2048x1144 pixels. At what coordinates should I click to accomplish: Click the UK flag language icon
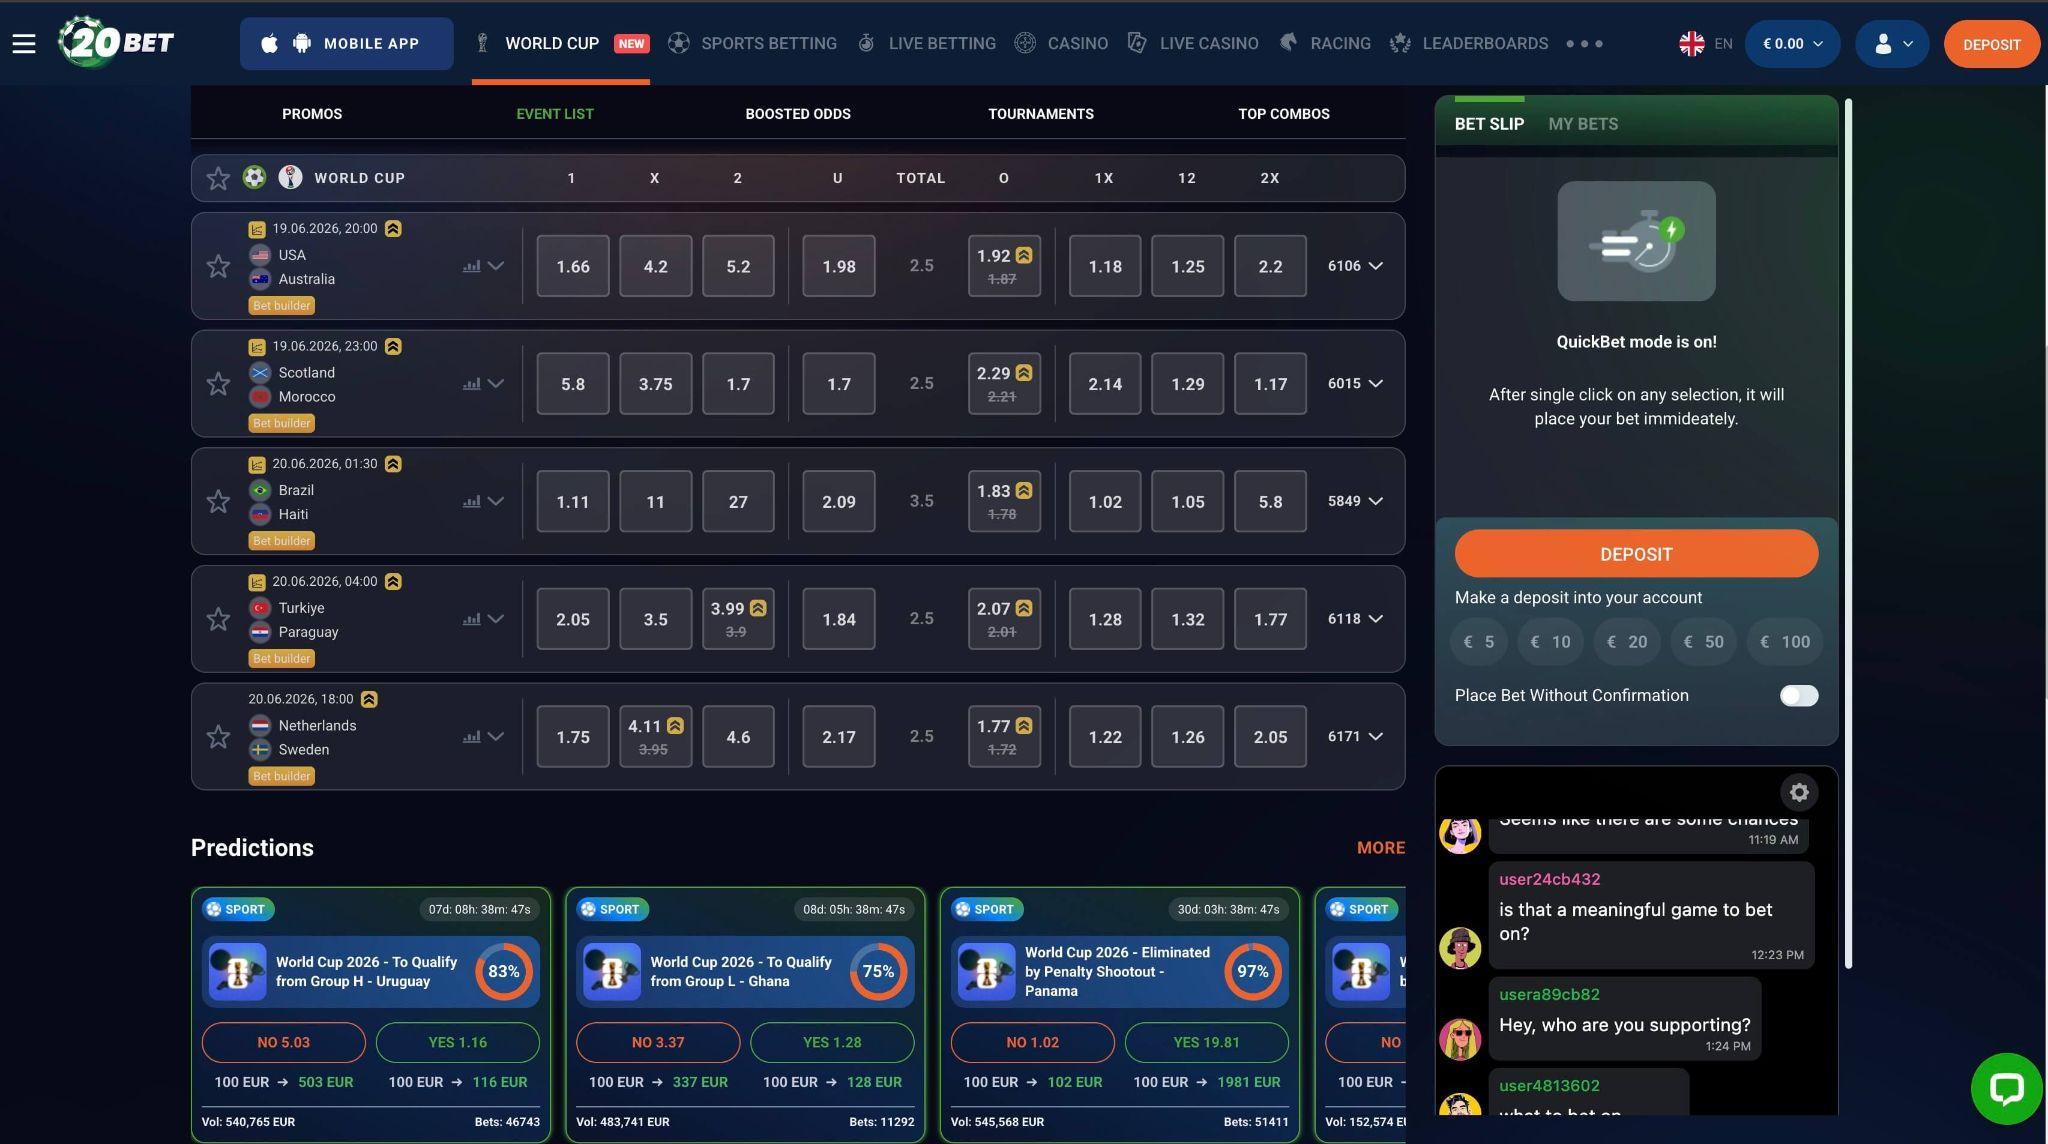[1692, 44]
